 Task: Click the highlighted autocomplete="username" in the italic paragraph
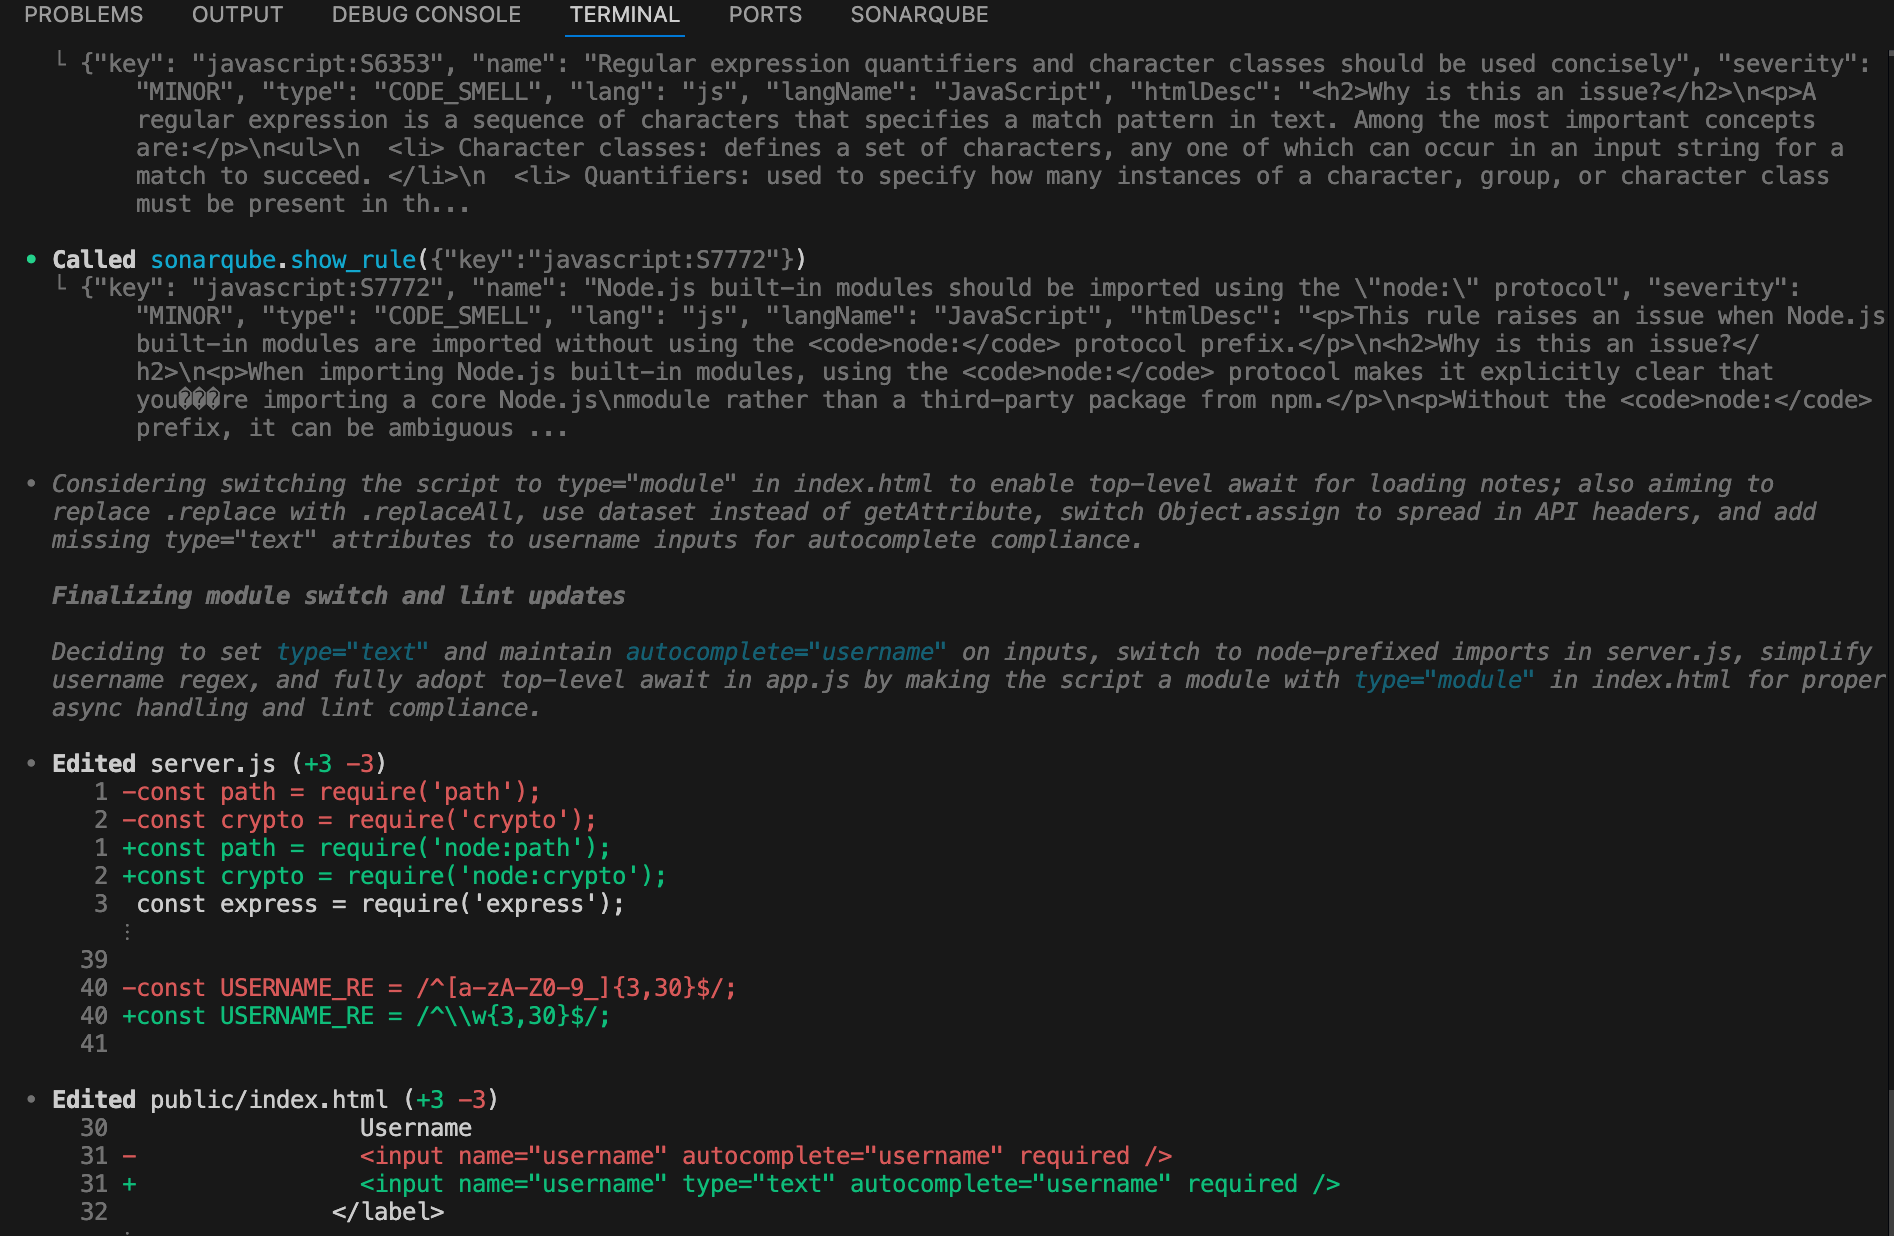pyautogui.click(x=785, y=652)
